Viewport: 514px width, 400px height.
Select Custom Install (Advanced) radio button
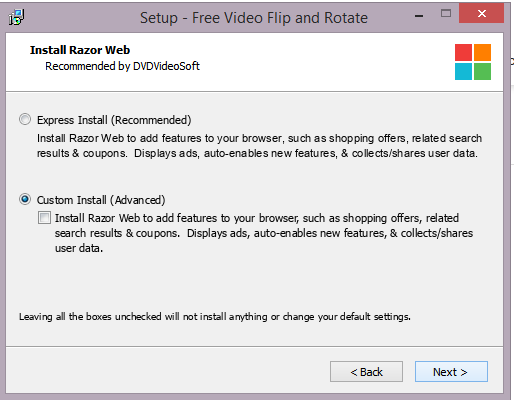click(25, 199)
